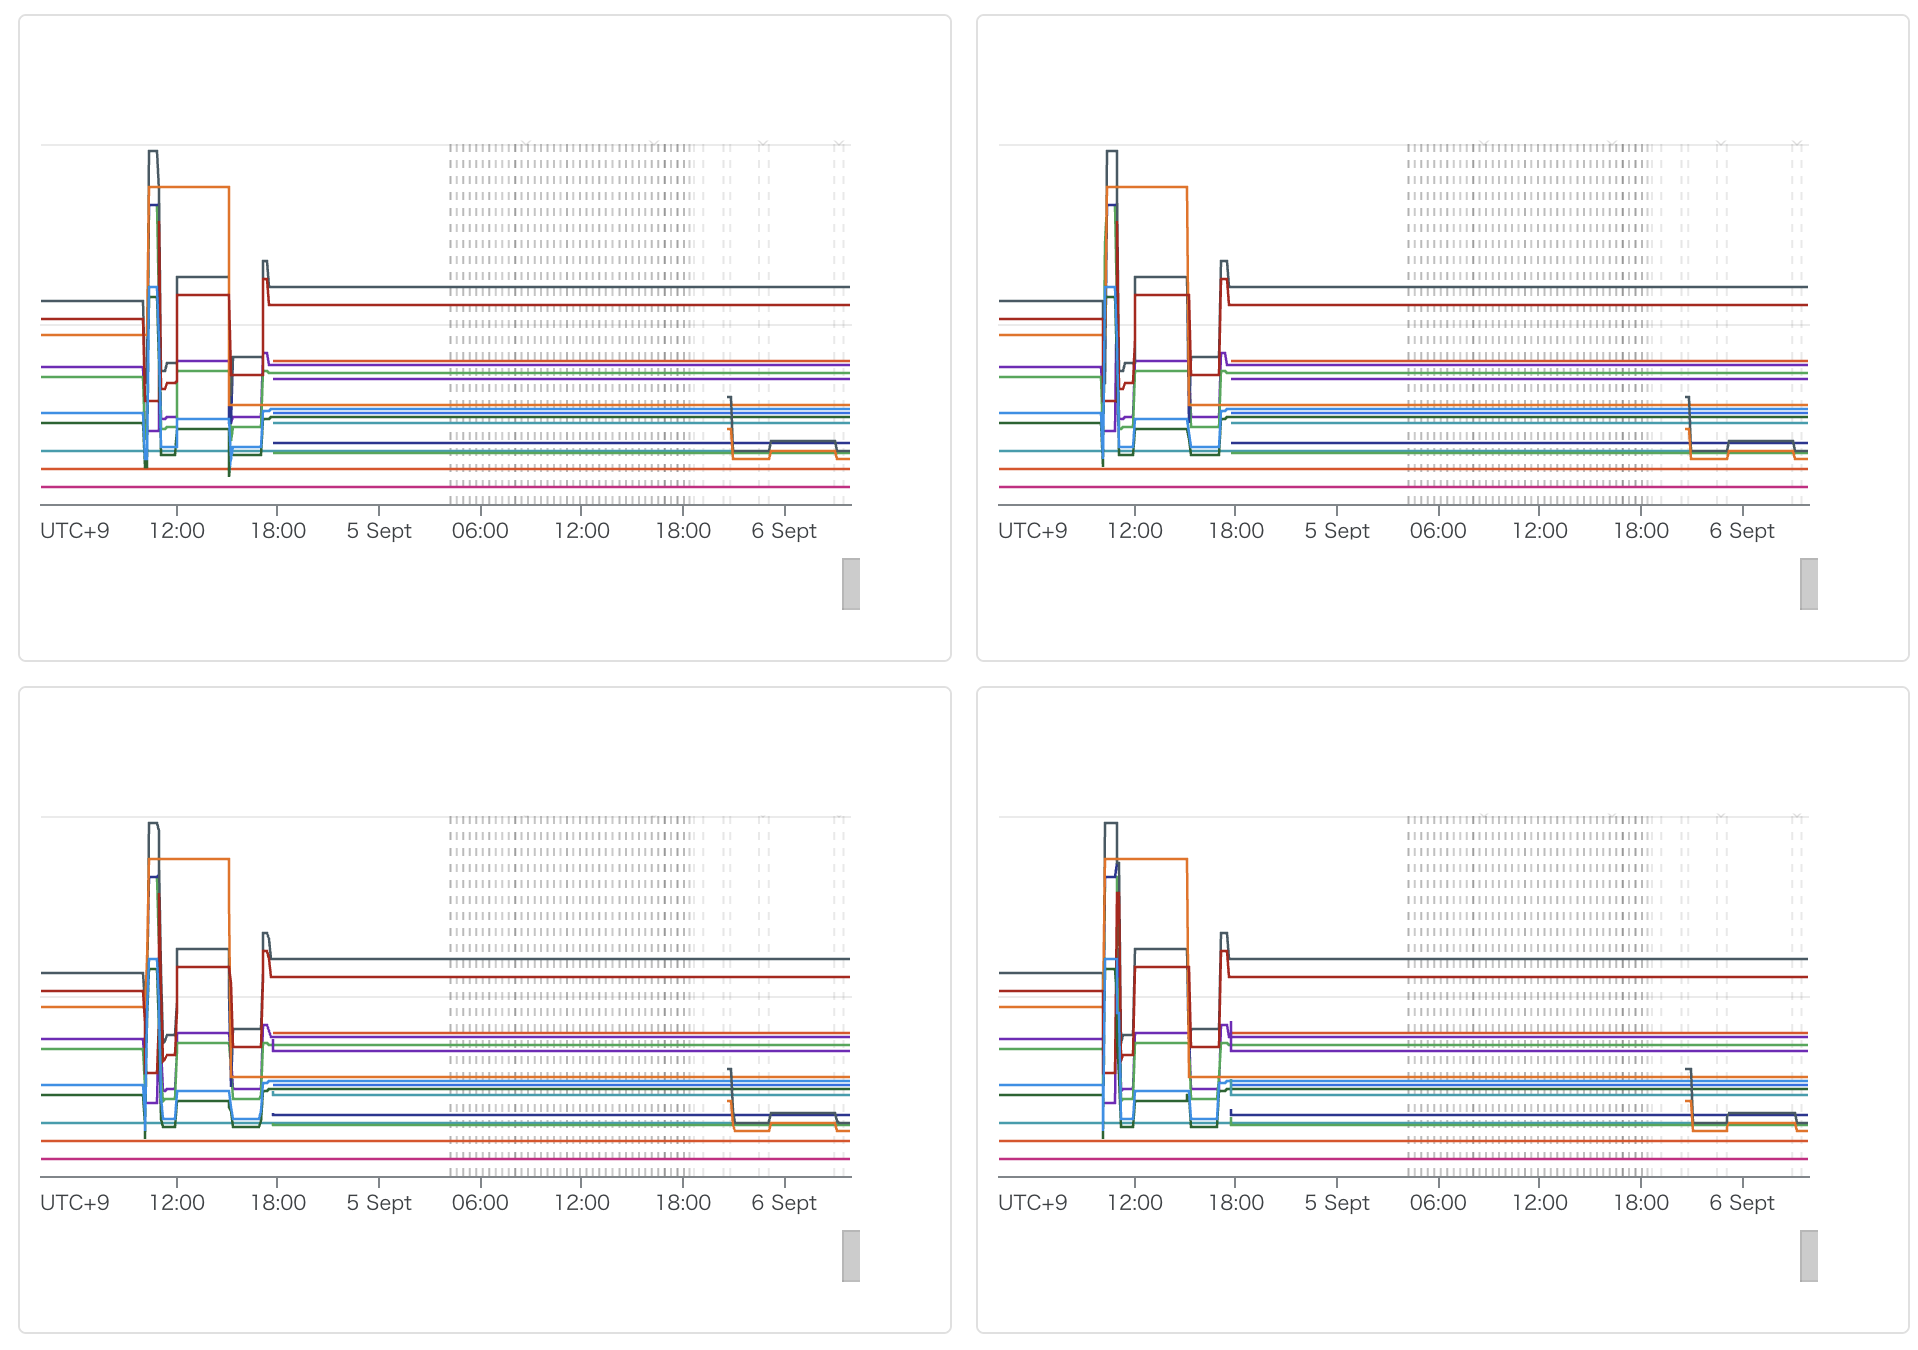This screenshot has height=1350, width=1918.
Task: Click the gray scrollbar thumb in bottom-left chart
Action: pyautogui.click(x=851, y=1256)
